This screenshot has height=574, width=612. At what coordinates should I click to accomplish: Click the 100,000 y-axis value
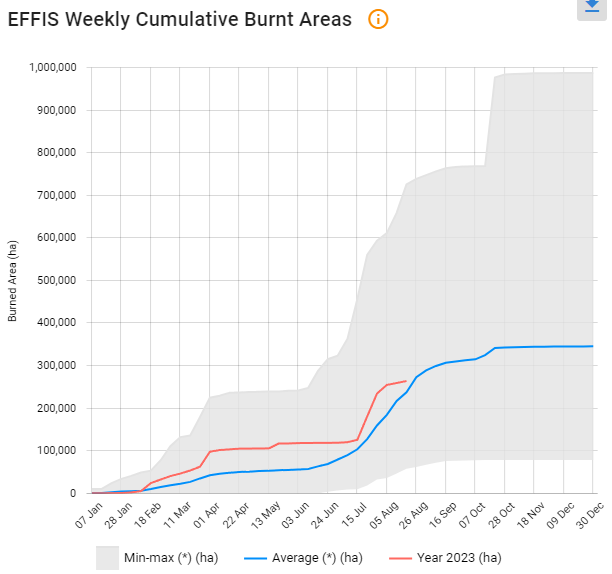click(x=57, y=451)
